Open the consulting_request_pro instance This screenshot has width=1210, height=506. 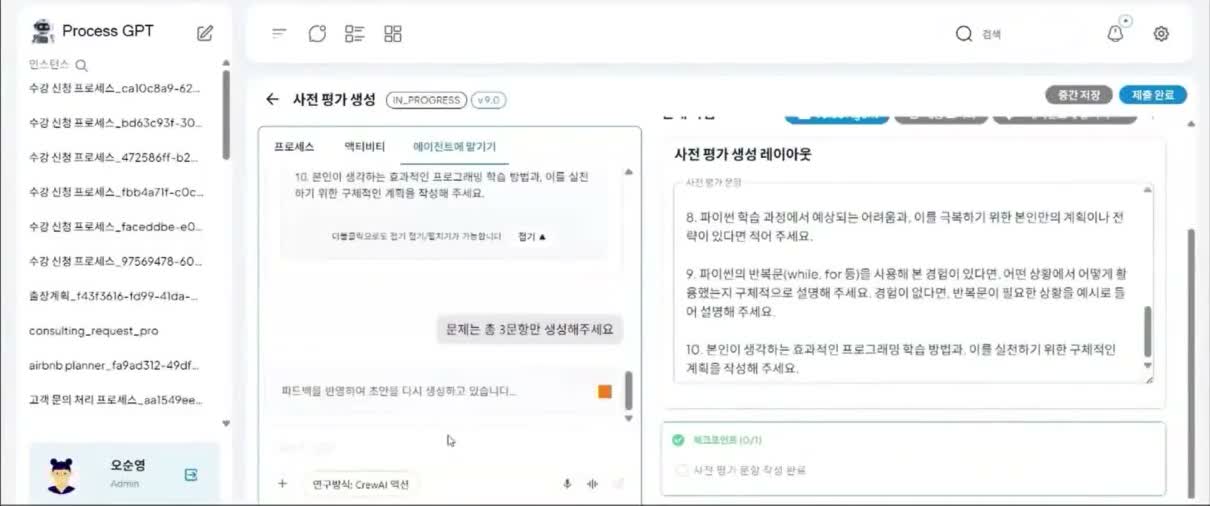[94, 330]
